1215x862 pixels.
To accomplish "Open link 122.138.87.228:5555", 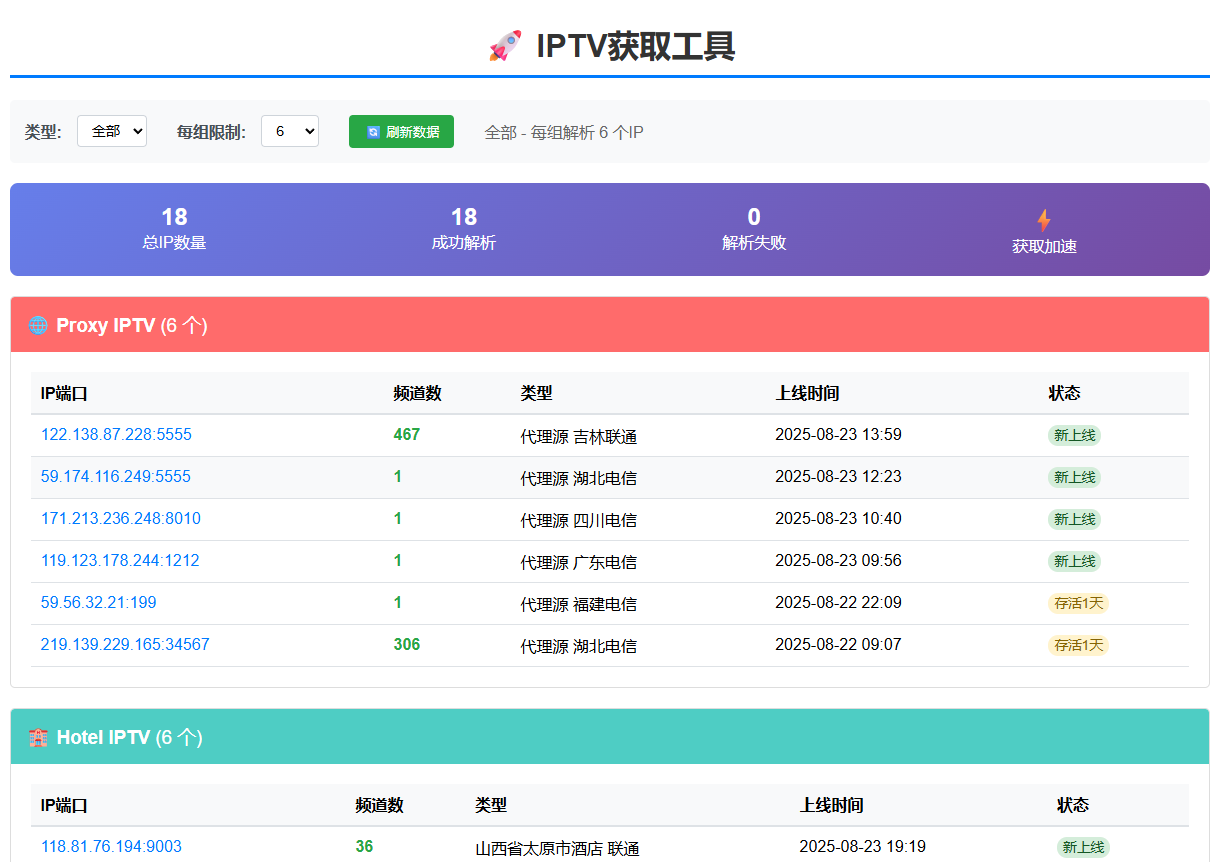I will pos(116,435).
